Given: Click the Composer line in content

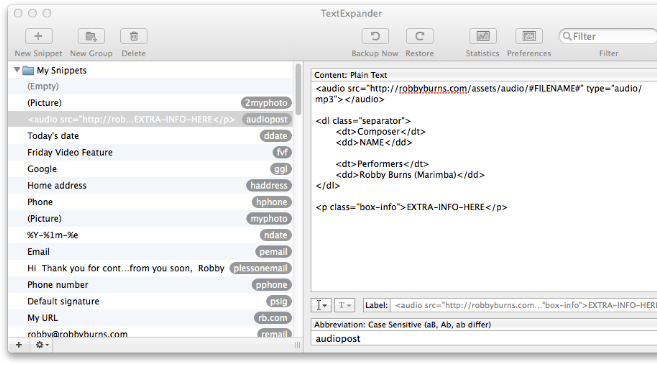Looking at the screenshot, I should click(x=380, y=132).
